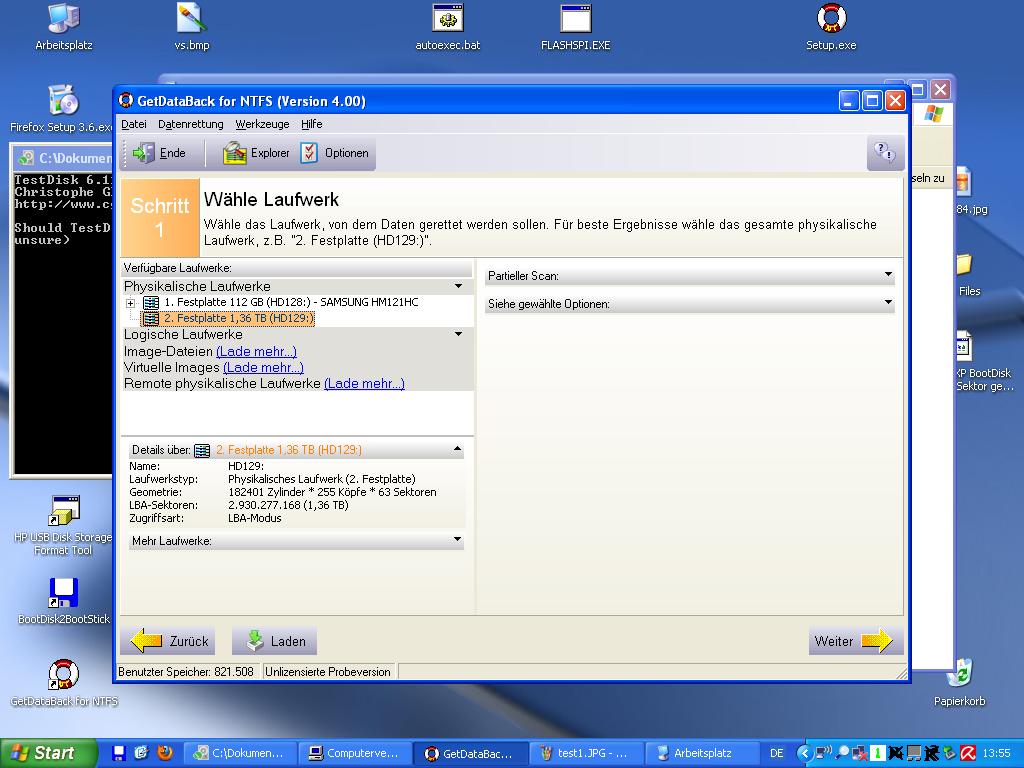
Task: Collapse the Details über panel arrow
Action: [457, 449]
